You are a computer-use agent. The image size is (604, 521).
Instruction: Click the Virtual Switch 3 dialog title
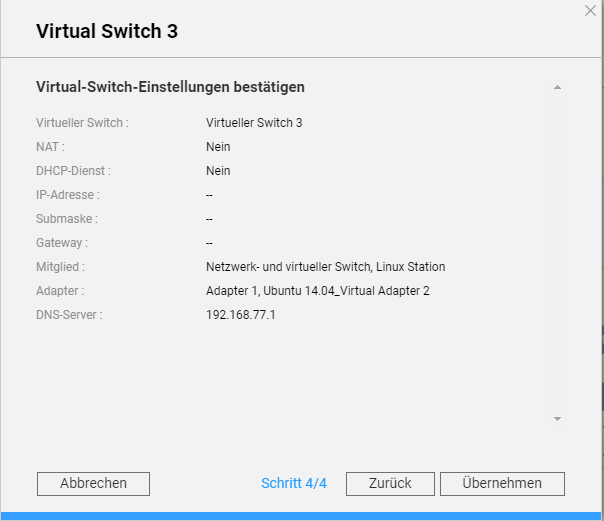(x=107, y=31)
